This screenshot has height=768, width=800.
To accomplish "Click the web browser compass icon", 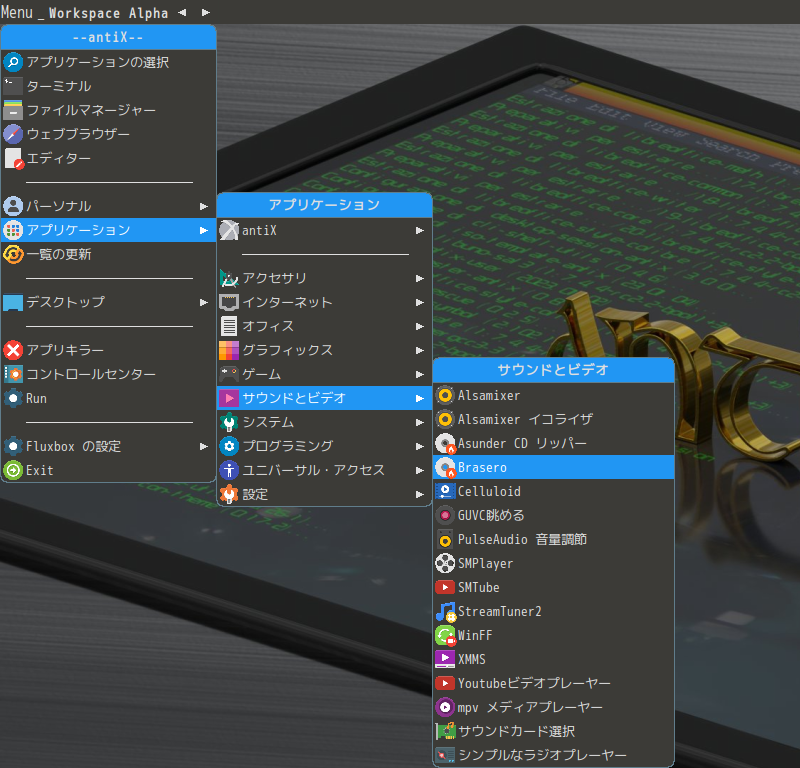I will coord(13,134).
